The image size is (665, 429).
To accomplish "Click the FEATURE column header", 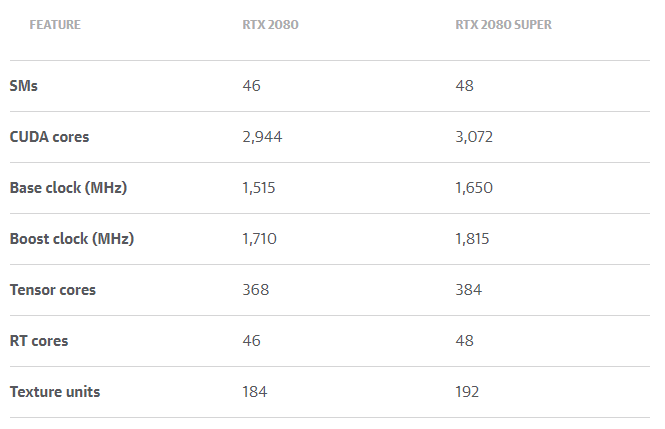I will tap(55, 25).
